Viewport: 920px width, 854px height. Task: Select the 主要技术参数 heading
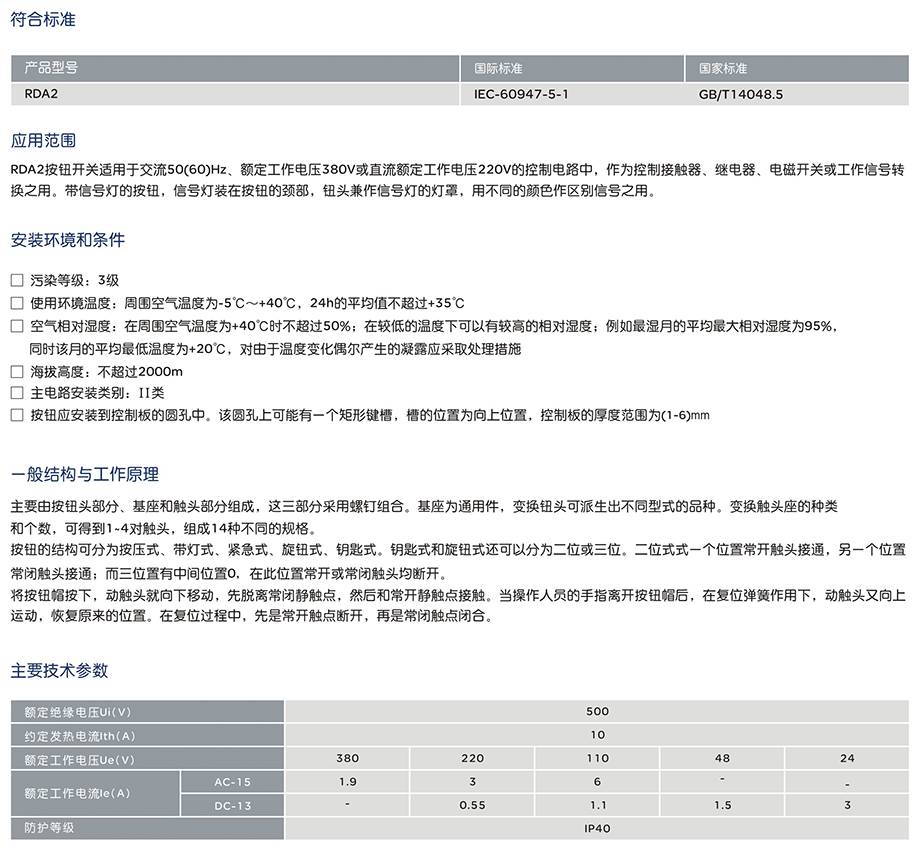click(x=59, y=670)
